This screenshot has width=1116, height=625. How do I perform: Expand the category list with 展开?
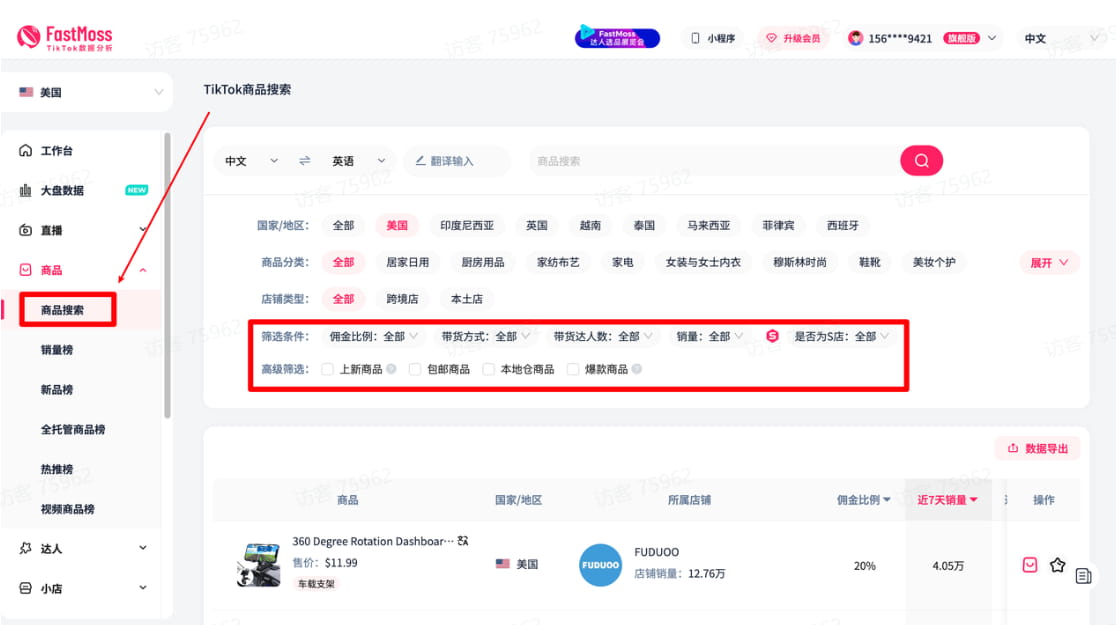1049,263
